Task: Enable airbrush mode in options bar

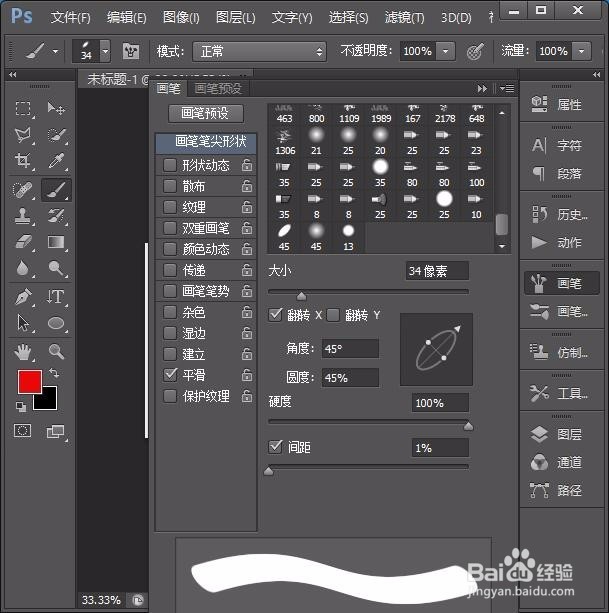Action: click(475, 51)
